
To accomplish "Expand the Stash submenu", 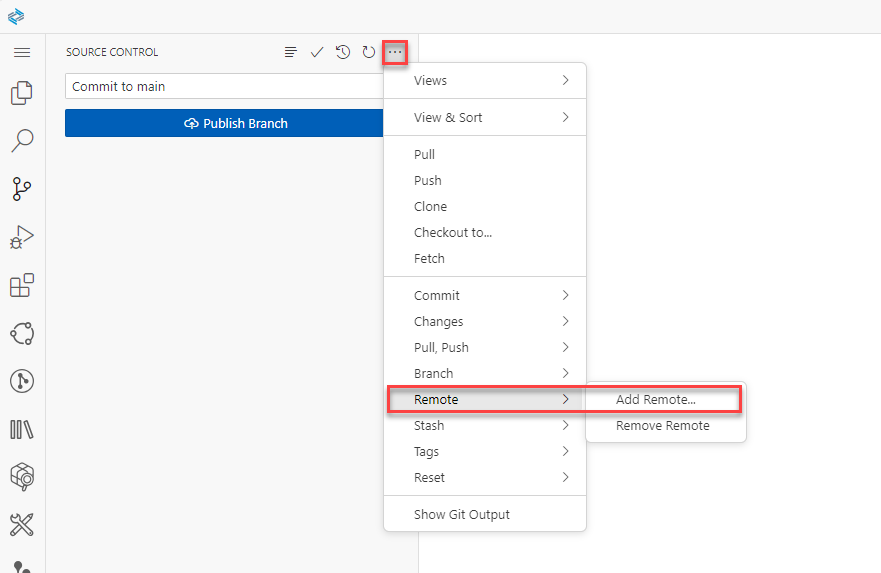I will [485, 425].
